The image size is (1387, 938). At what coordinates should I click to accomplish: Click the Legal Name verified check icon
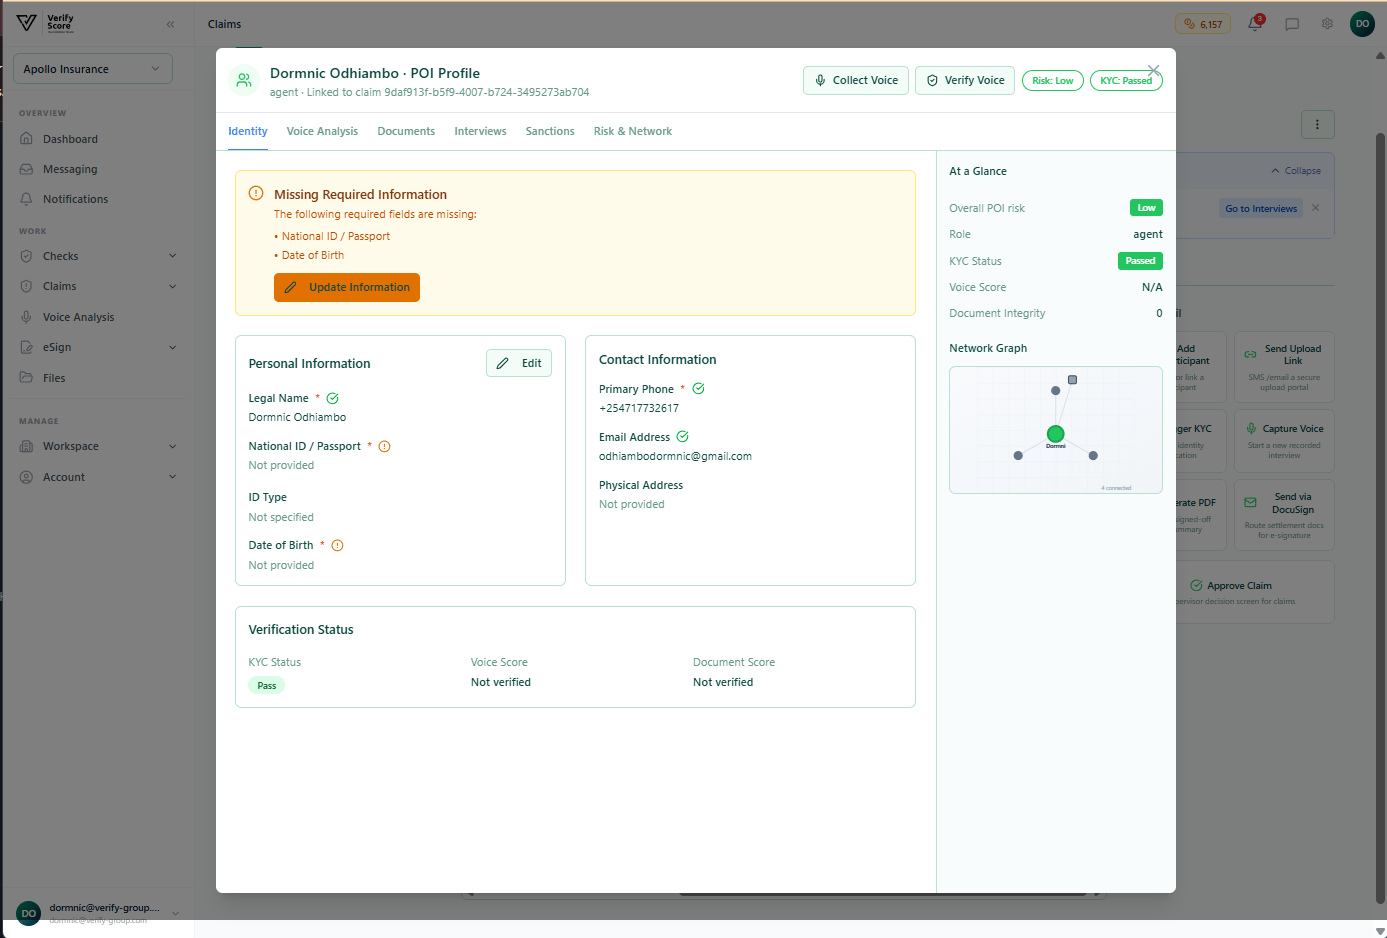[x=333, y=398]
